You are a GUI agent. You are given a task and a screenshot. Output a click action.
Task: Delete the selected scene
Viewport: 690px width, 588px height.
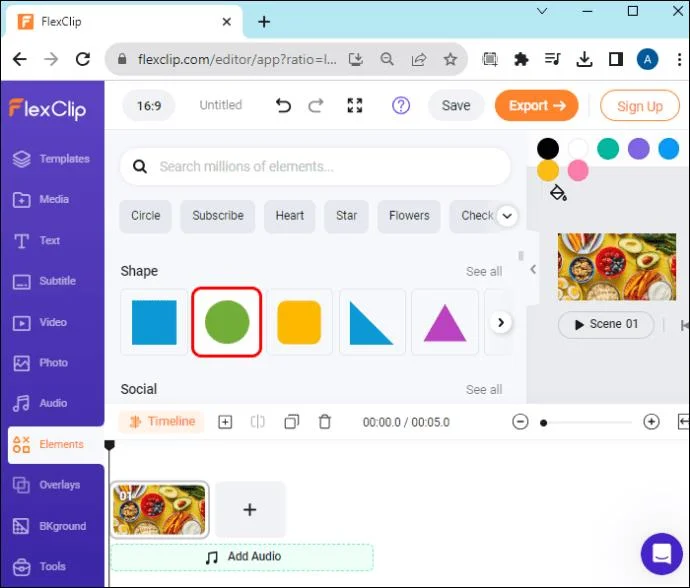325,422
